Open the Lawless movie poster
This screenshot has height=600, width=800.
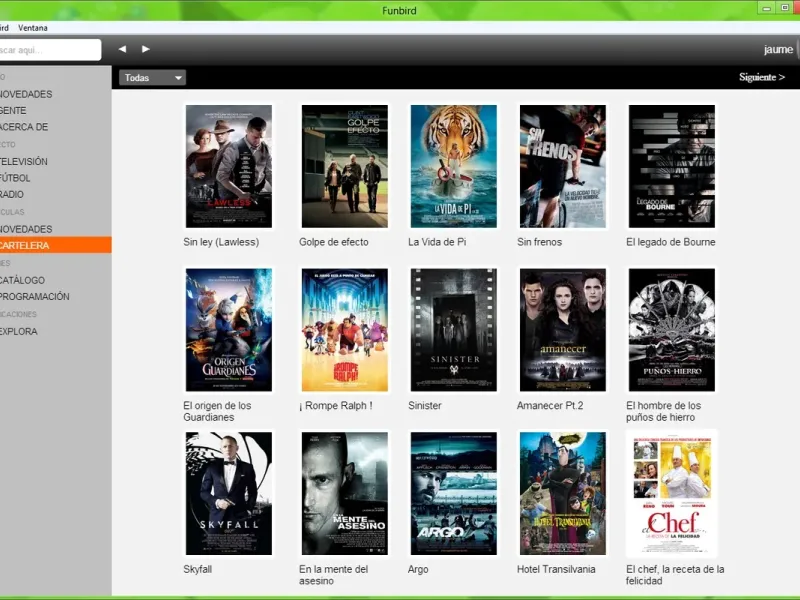pos(229,166)
